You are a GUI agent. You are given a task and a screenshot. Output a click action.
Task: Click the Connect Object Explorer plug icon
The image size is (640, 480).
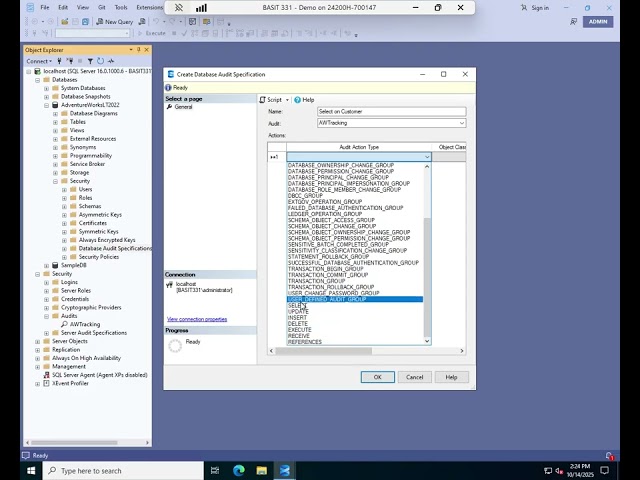point(60,61)
